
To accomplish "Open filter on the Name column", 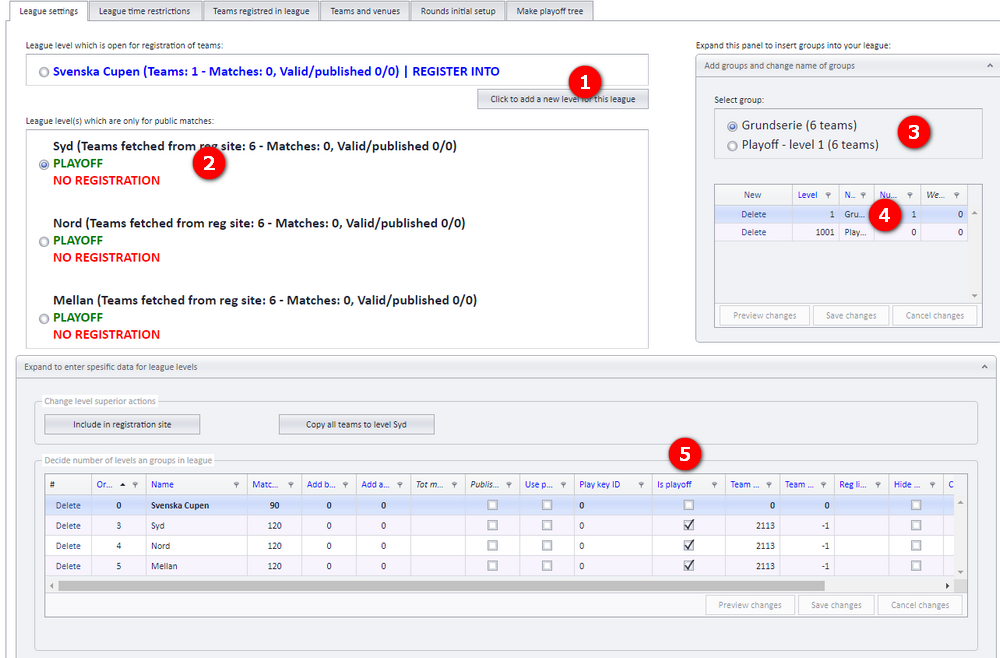I will tap(236, 485).
